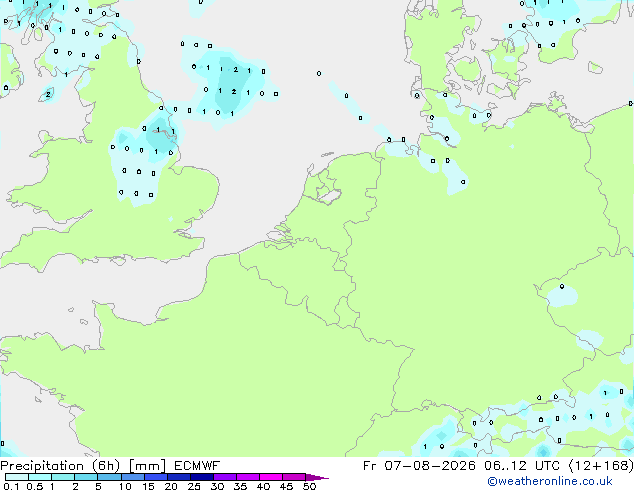Click the 0.5–1 mm legend swatch

point(40,477)
